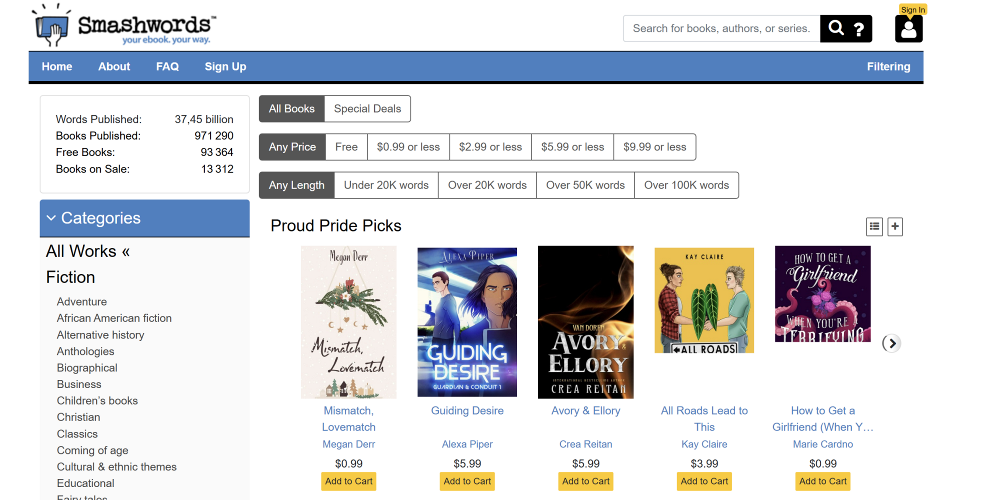Filter Over 100K words
Screen dimensions: 1000x500
[x=686, y=185]
